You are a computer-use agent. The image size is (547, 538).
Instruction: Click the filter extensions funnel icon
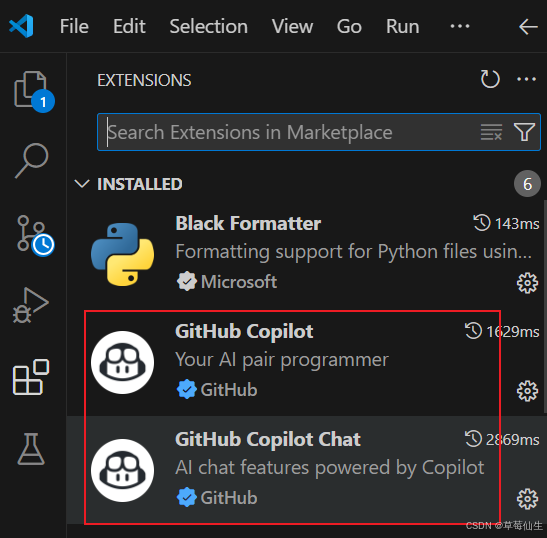pos(524,132)
